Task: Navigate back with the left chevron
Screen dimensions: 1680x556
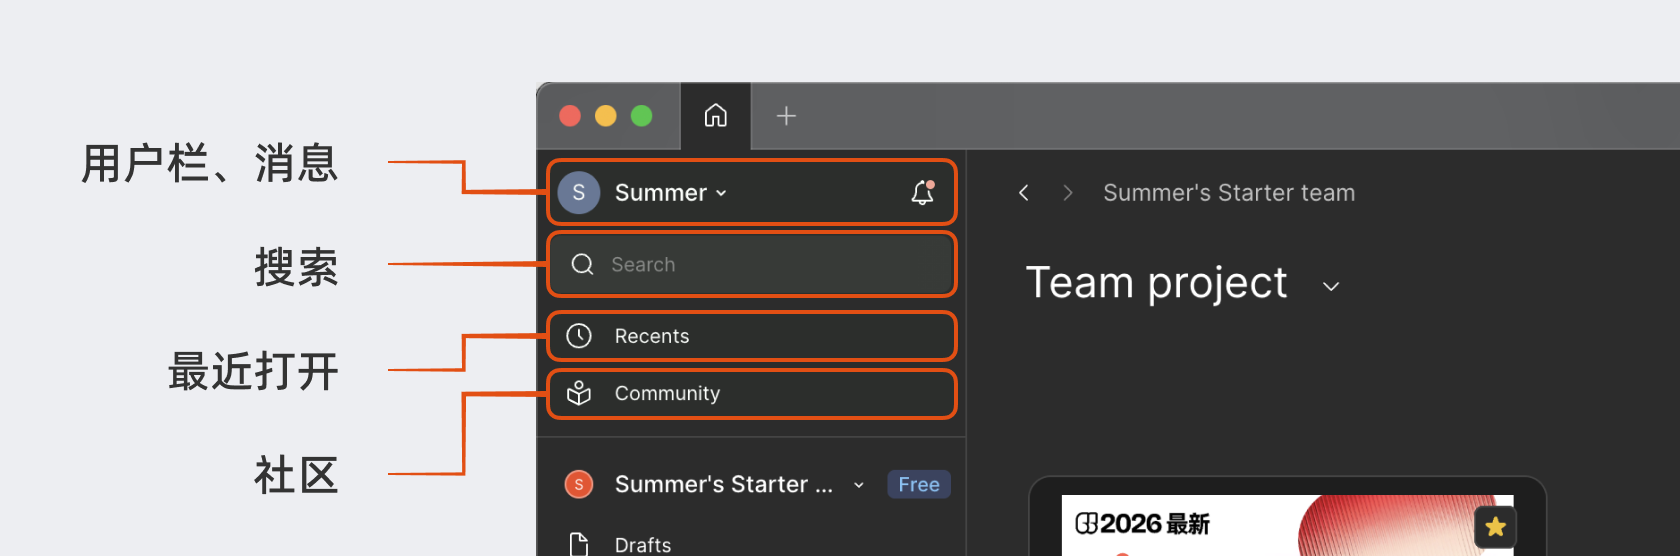Action: coord(1023,193)
